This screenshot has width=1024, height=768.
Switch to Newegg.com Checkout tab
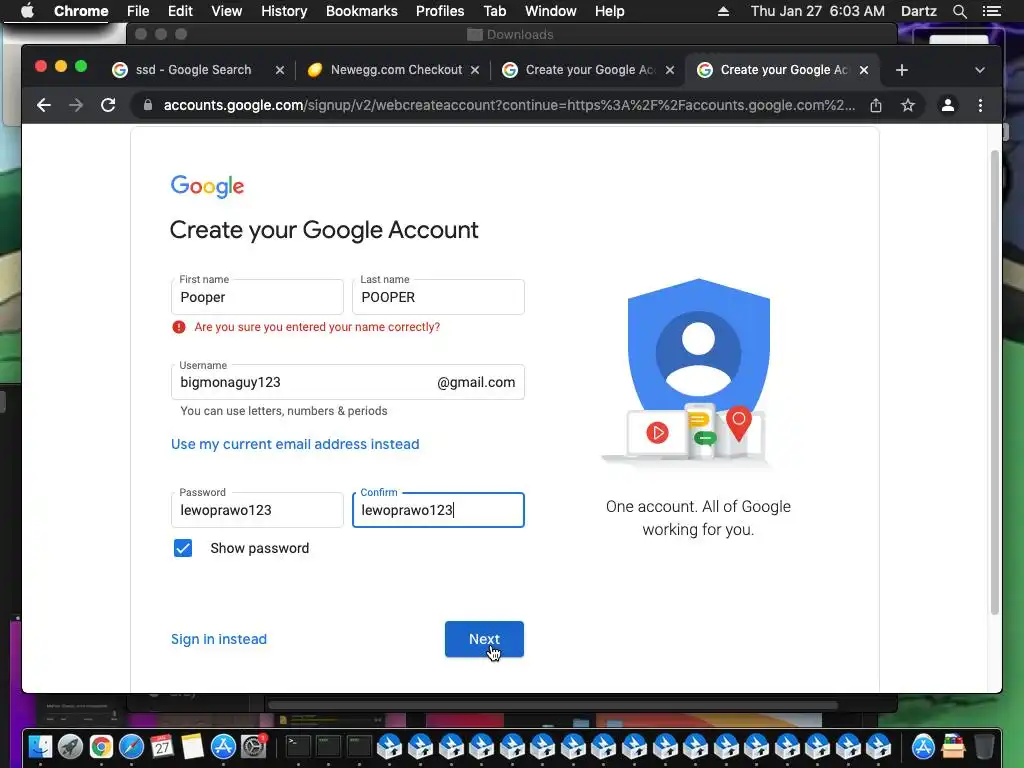(x=396, y=70)
